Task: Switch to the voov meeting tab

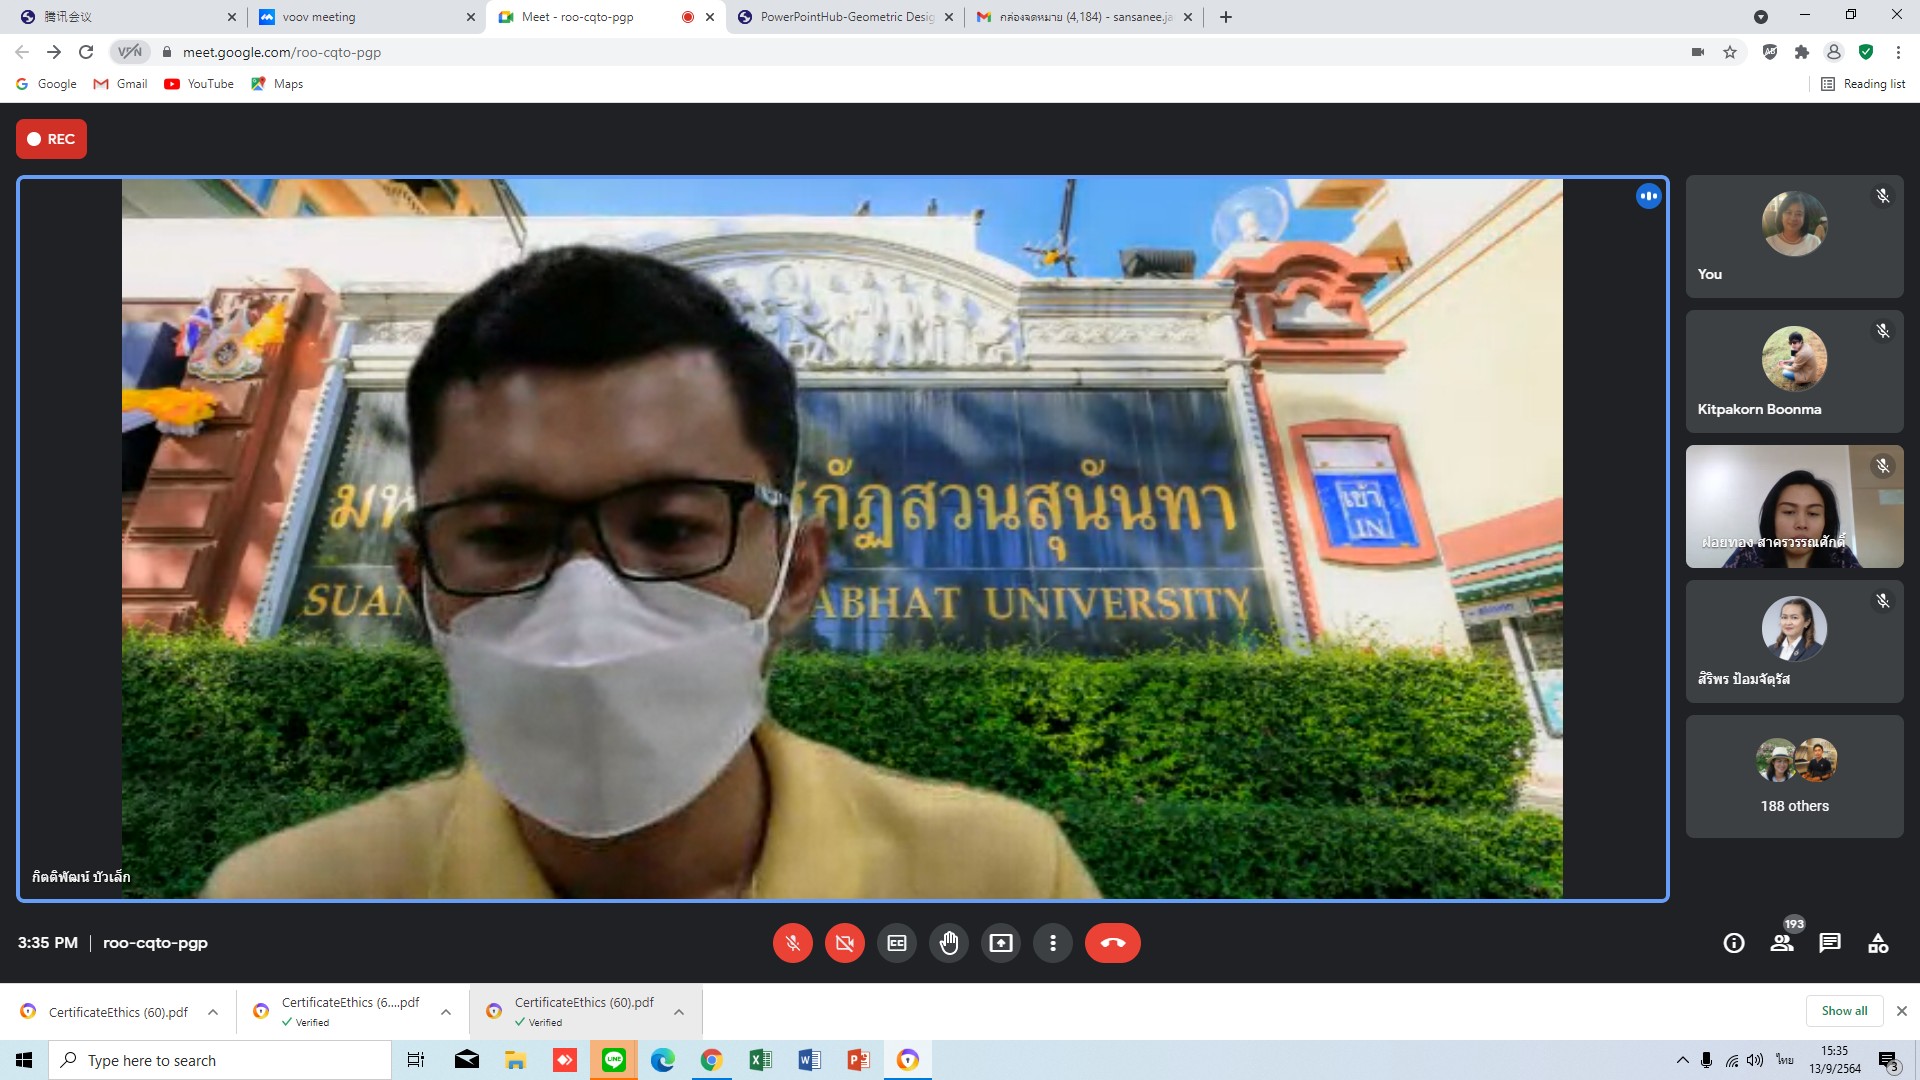Action: coord(366,17)
